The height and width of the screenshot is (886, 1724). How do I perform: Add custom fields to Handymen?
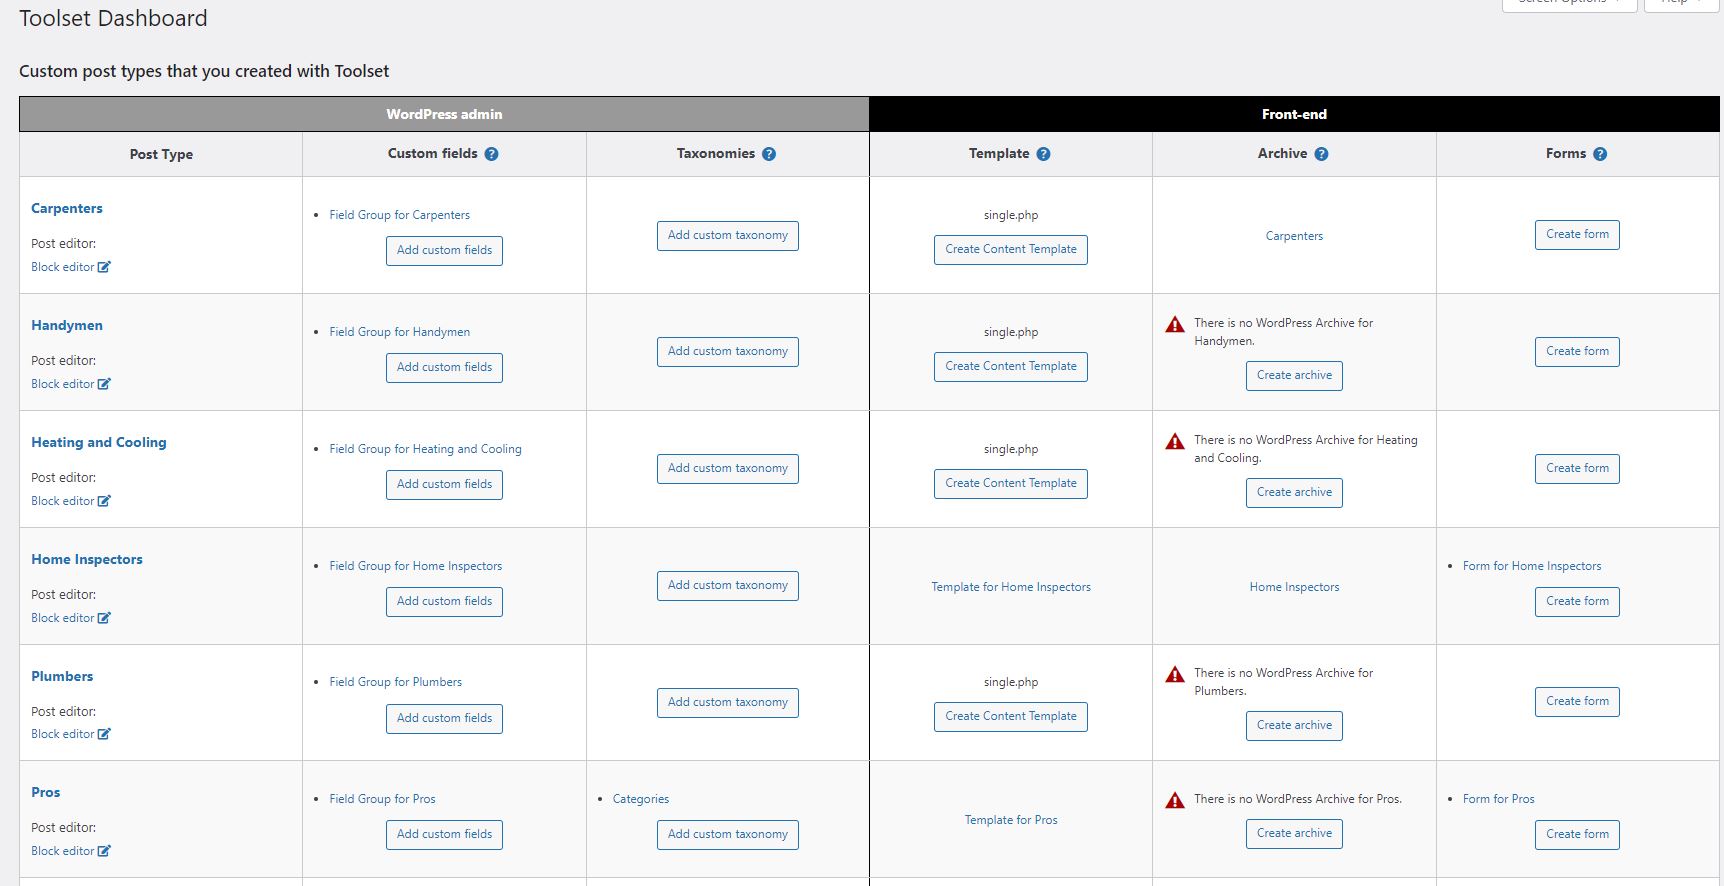pos(444,367)
